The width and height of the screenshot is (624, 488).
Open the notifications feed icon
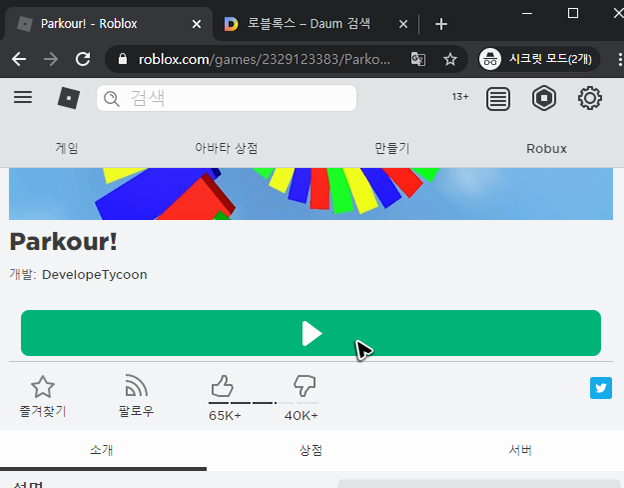[x=498, y=98]
